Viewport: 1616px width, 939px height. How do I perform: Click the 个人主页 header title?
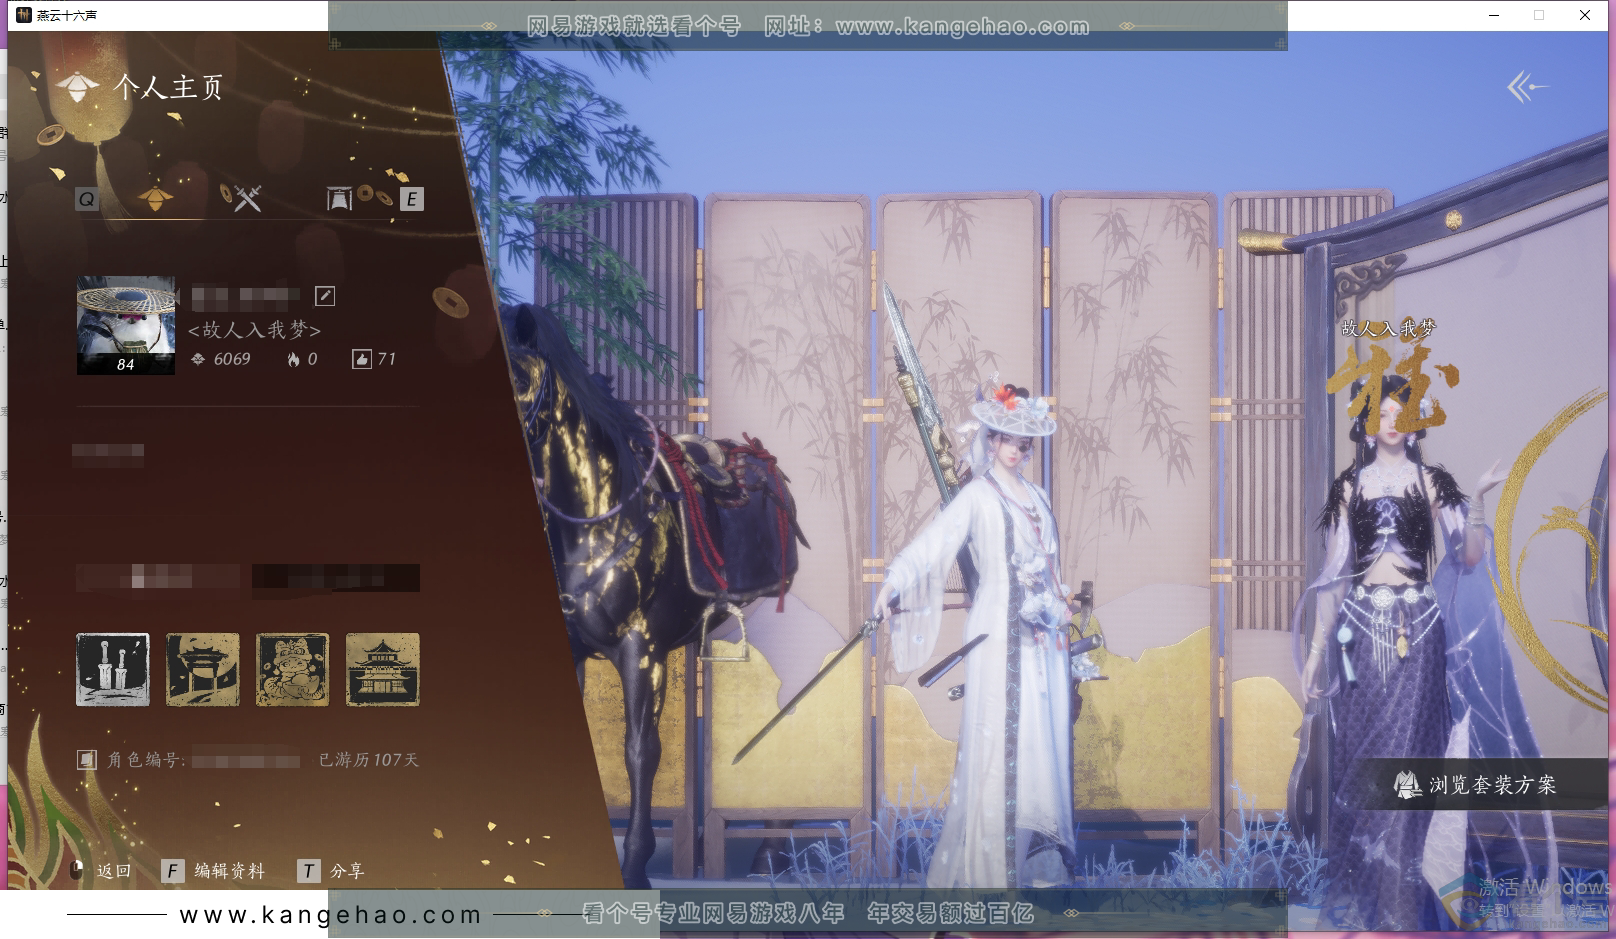tap(168, 87)
